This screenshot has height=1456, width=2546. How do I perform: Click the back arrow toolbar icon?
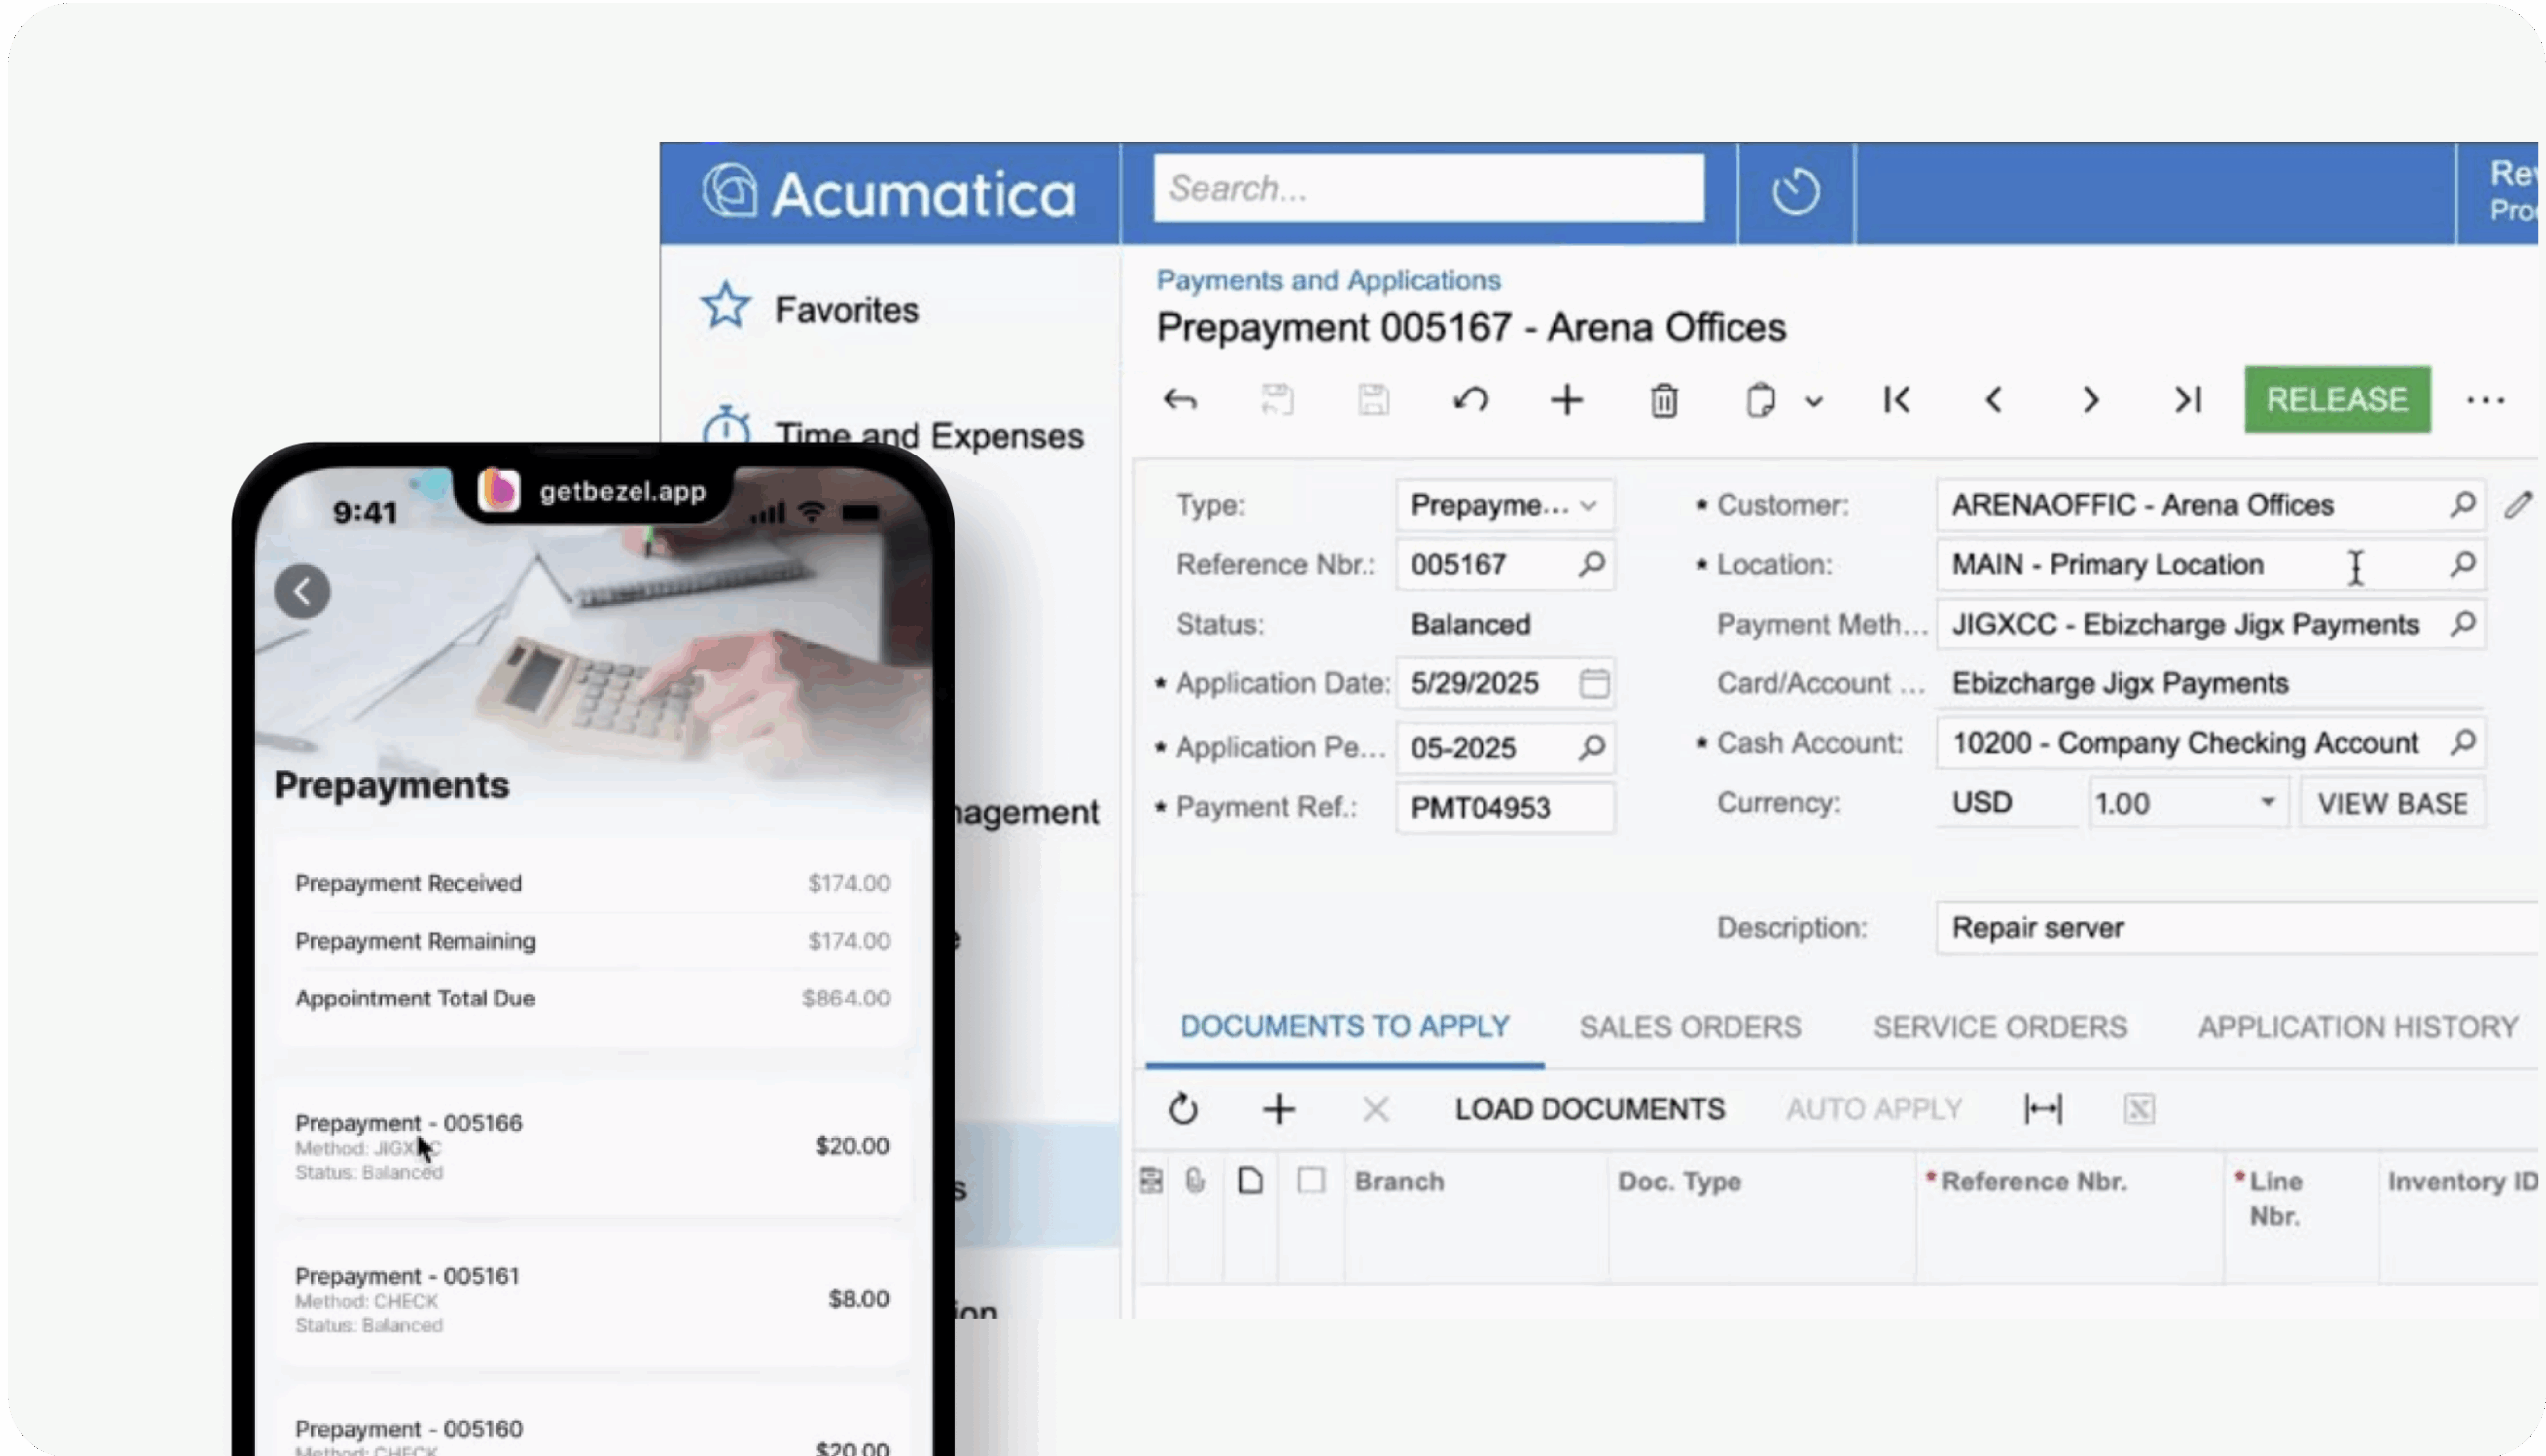pyautogui.click(x=1180, y=400)
